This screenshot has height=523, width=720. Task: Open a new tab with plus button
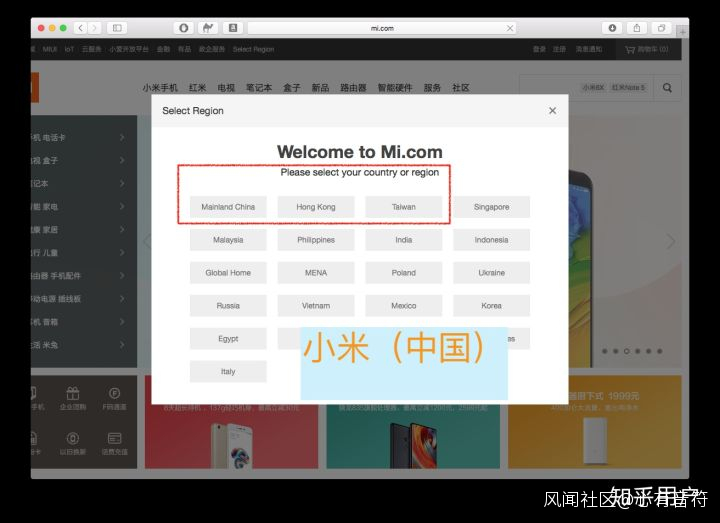pyautogui.click(x=682, y=32)
